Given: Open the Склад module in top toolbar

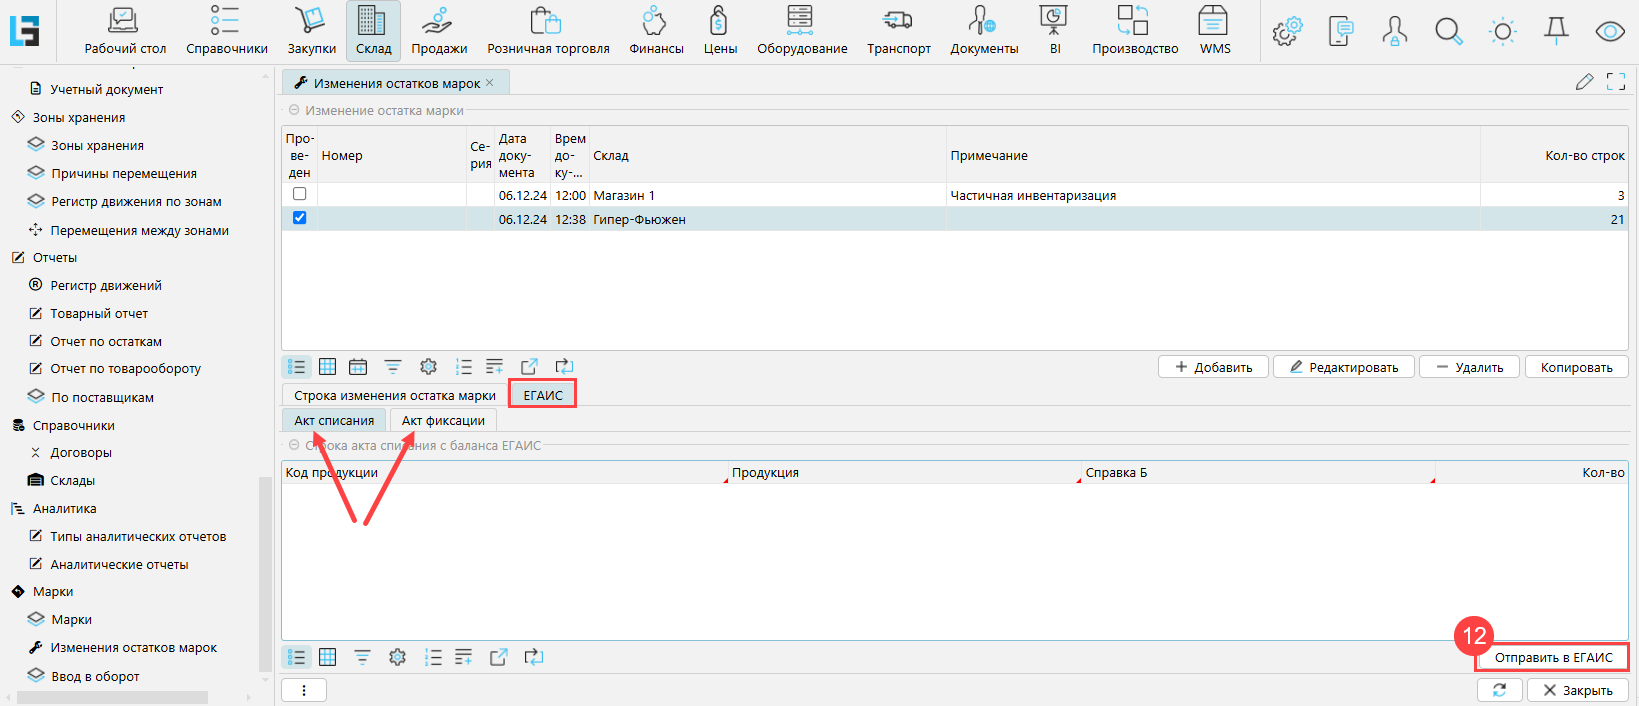Looking at the screenshot, I should [373, 30].
